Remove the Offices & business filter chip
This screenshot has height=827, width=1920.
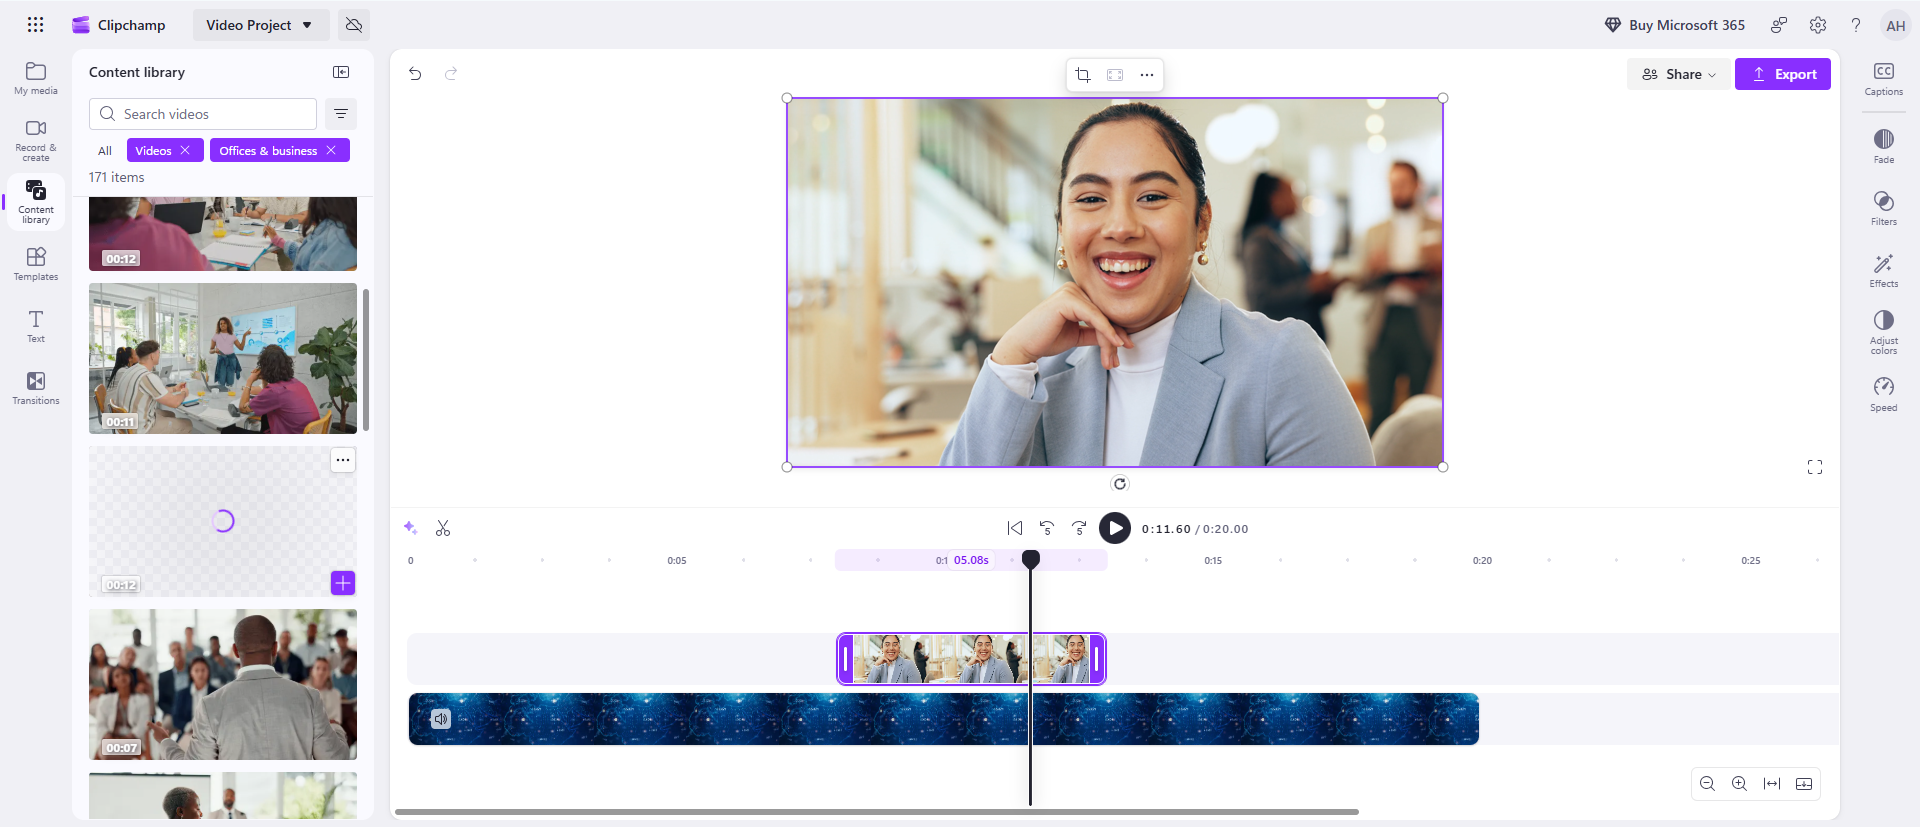coord(331,150)
